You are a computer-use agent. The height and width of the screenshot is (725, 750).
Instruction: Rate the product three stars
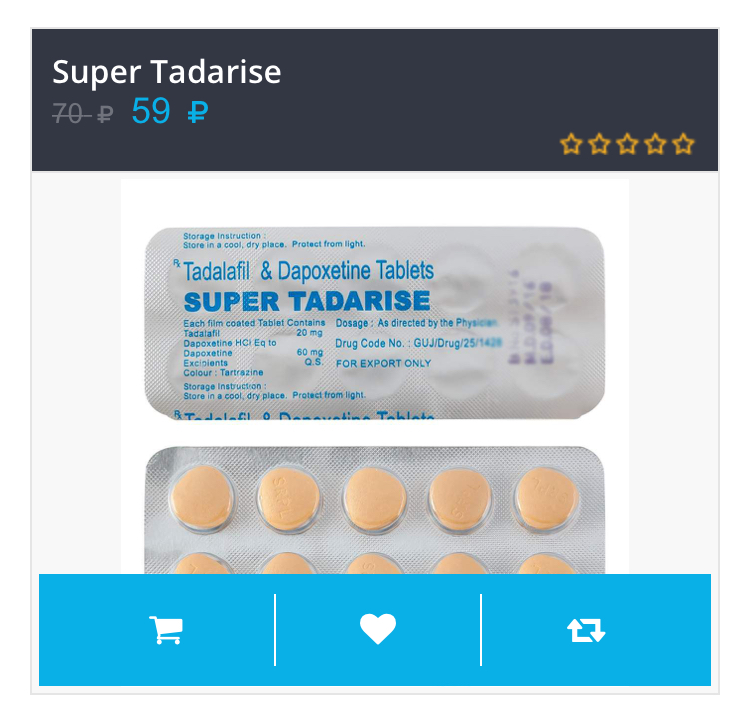pyautogui.click(x=627, y=144)
